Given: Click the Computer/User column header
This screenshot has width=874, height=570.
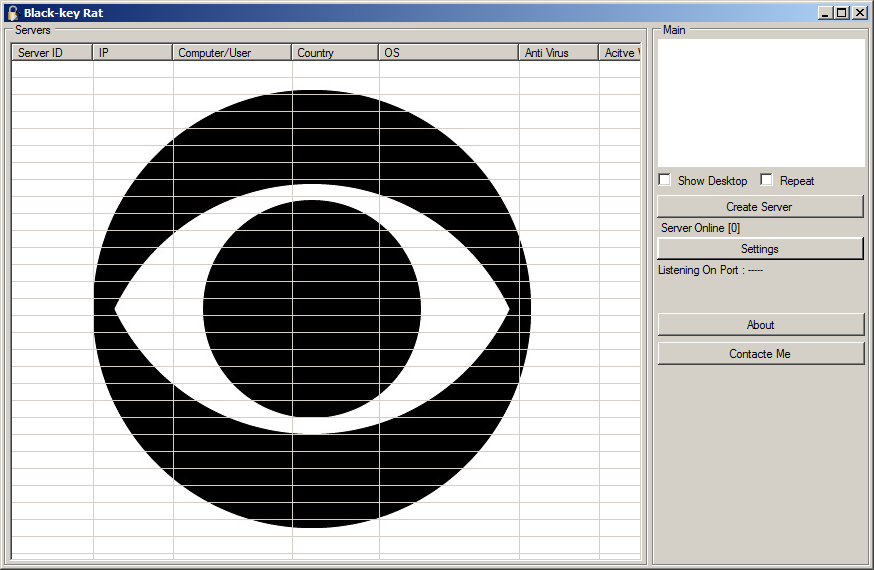Looking at the screenshot, I should (232, 53).
